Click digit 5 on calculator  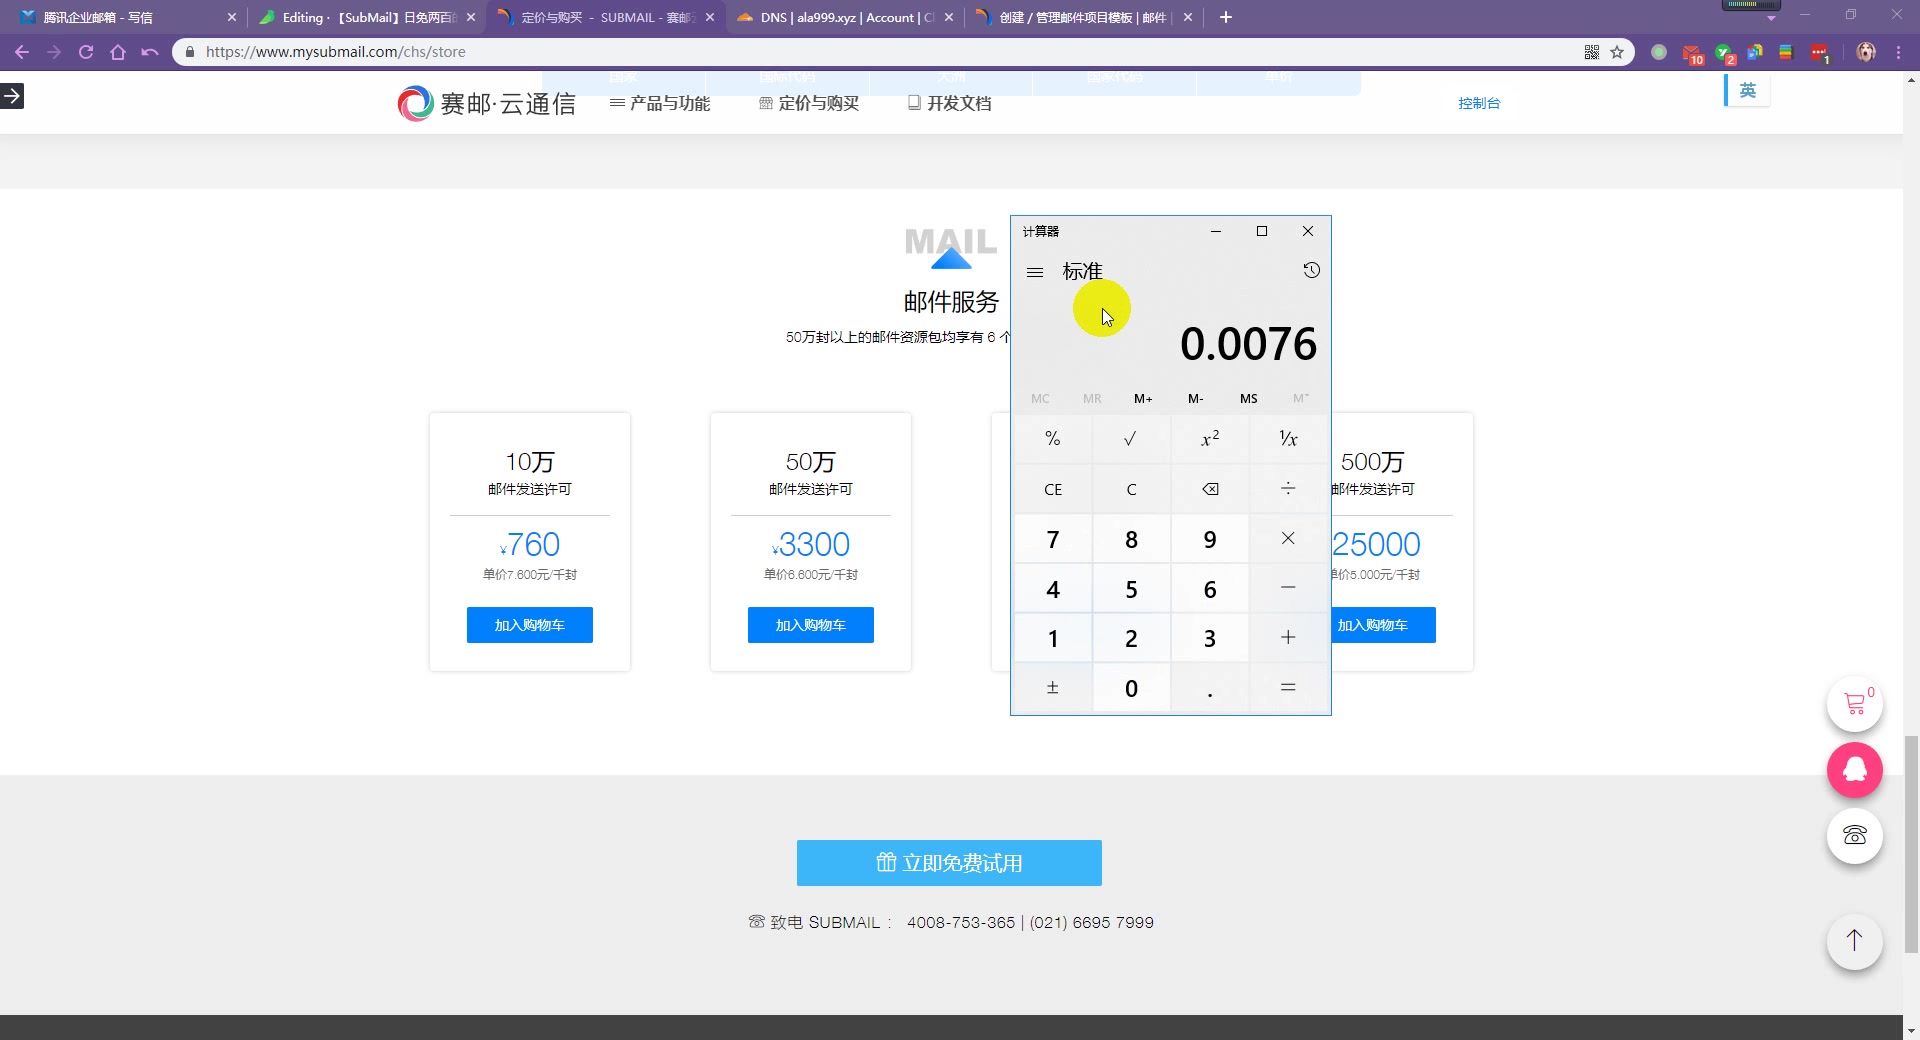(x=1131, y=589)
